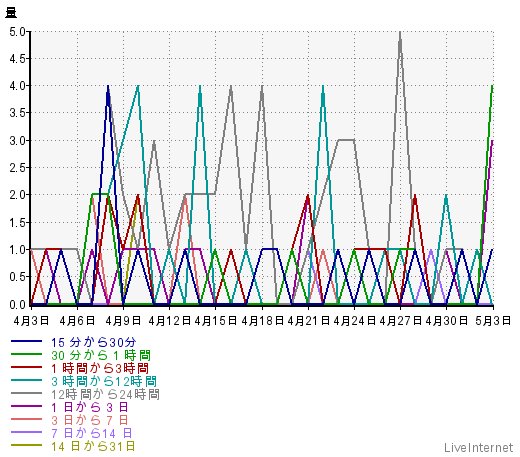Click the salmon 3日から7日 legend line
Image resolution: width=520 pixels, height=457 pixels.
pos(26,419)
